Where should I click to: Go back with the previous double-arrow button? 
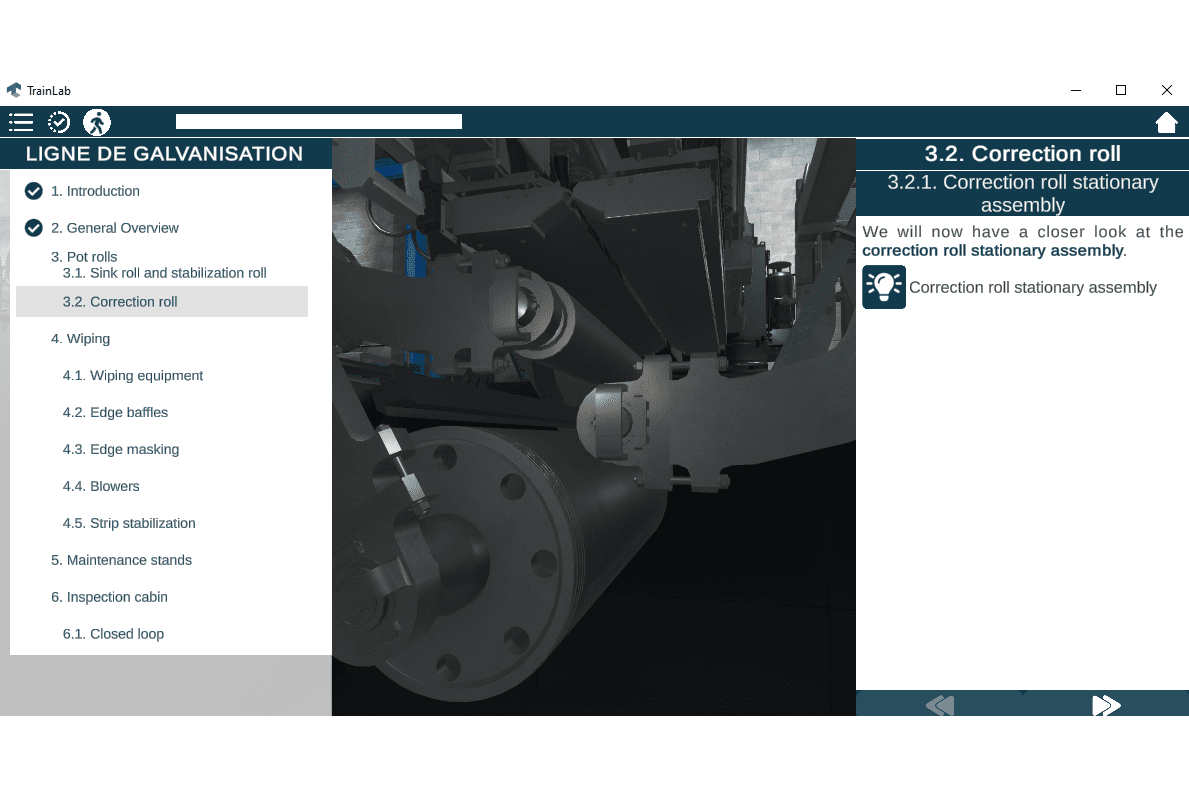[939, 705]
